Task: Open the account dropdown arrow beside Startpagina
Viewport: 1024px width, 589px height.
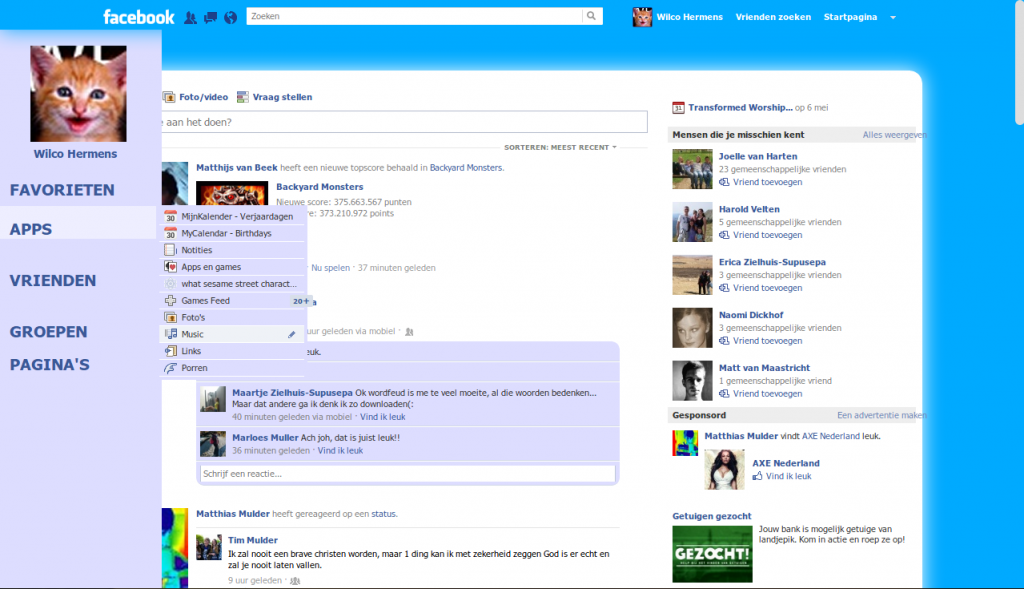Action: (893, 18)
